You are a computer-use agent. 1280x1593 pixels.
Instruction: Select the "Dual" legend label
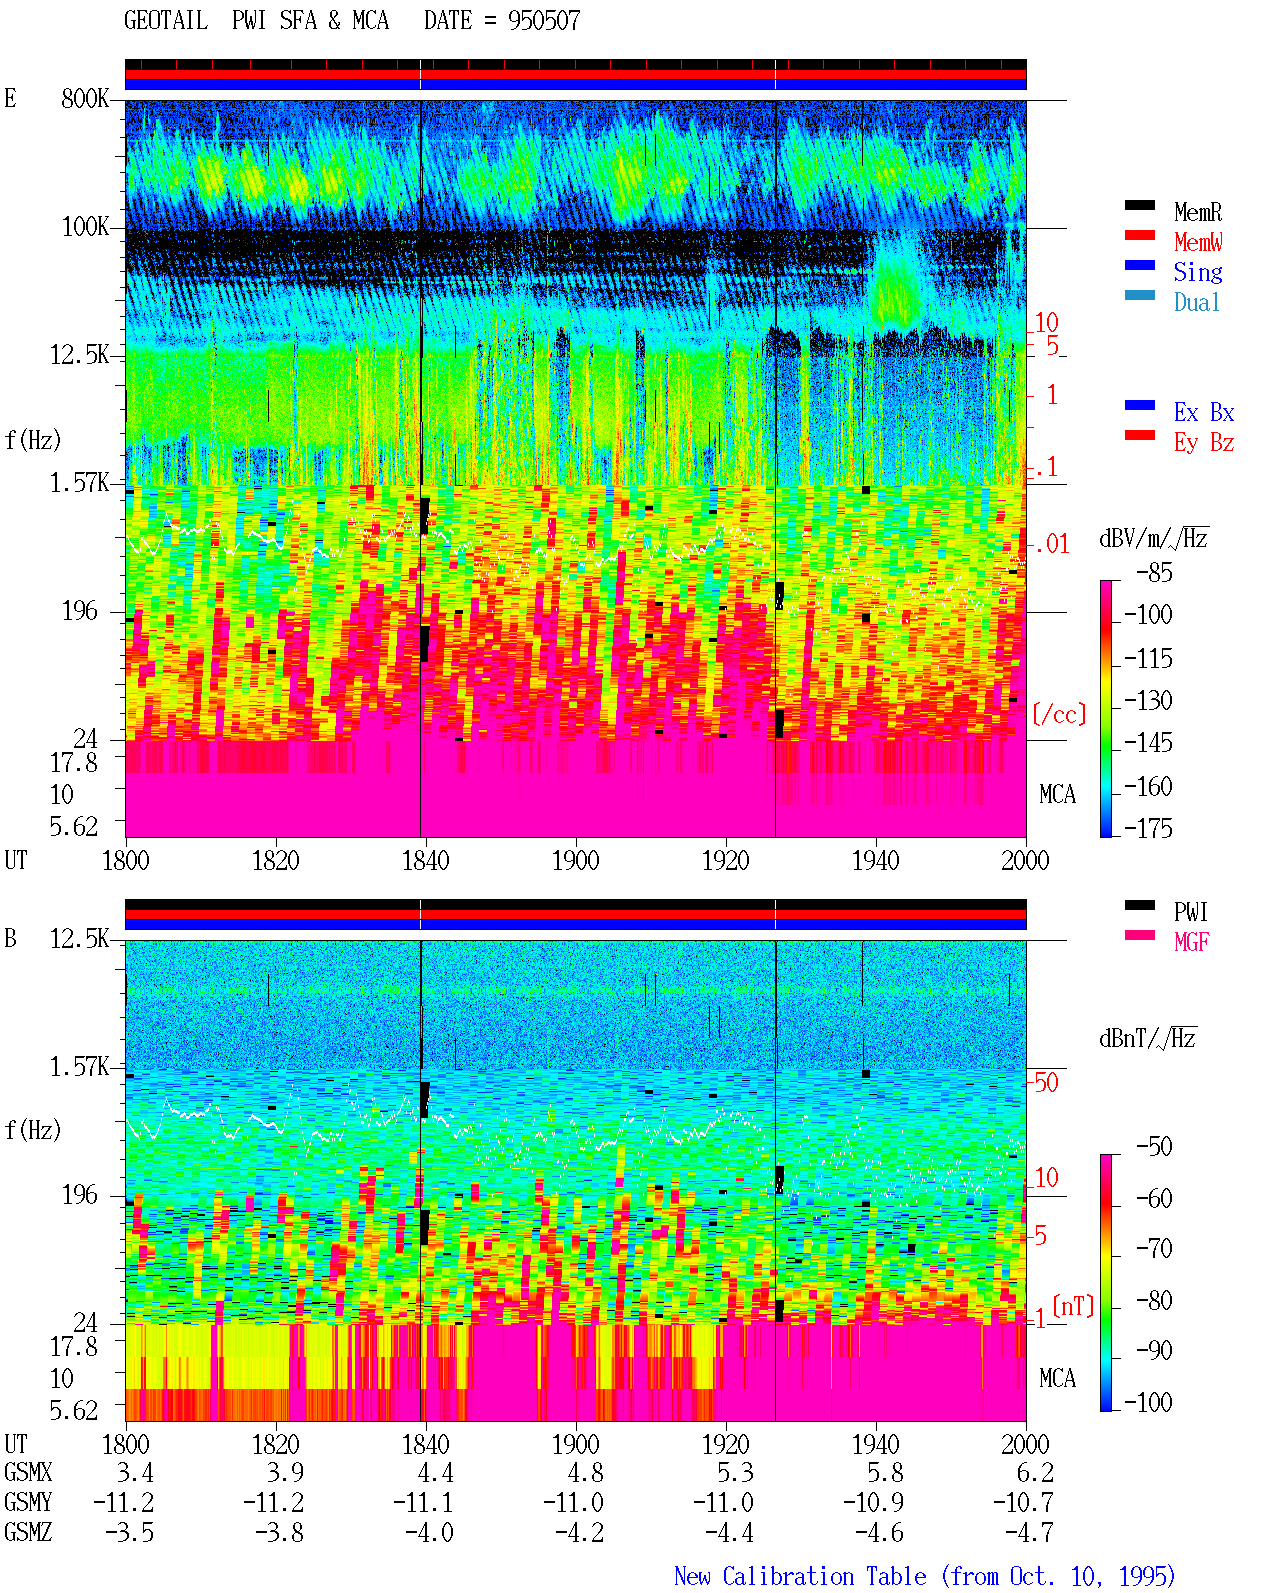click(x=1197, y=302)
